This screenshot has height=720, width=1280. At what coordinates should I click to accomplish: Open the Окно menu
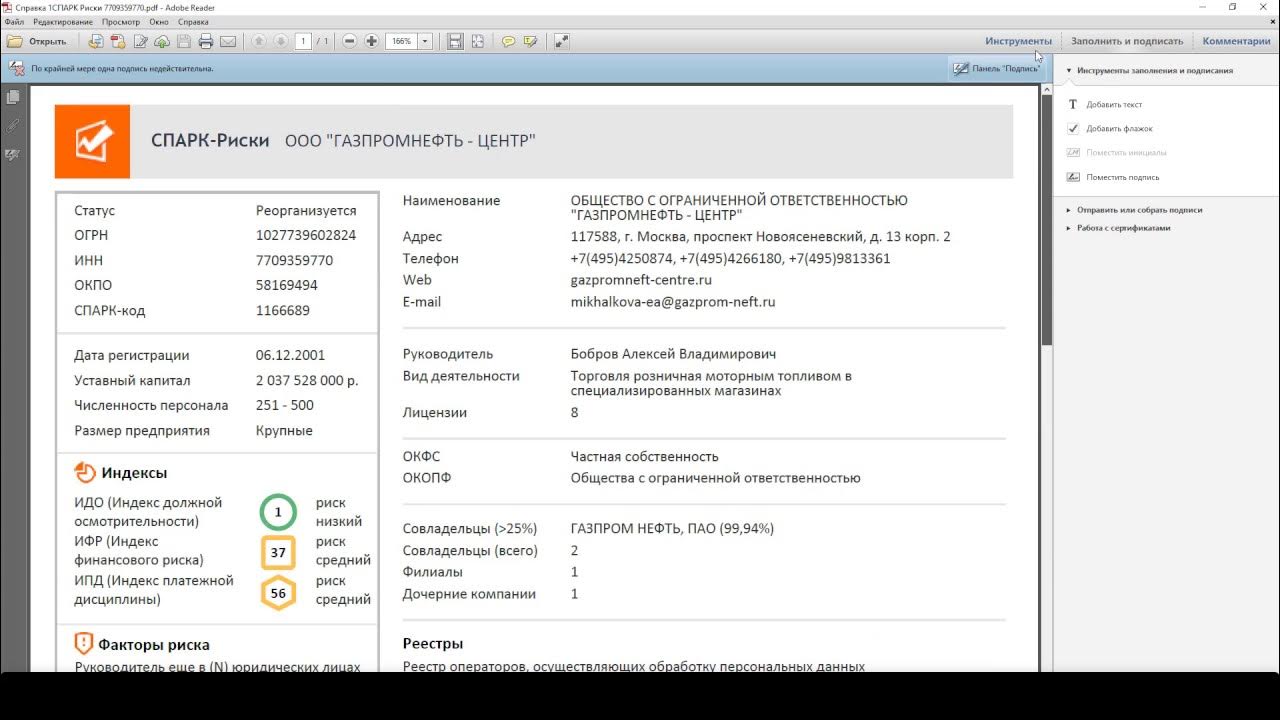159,21
